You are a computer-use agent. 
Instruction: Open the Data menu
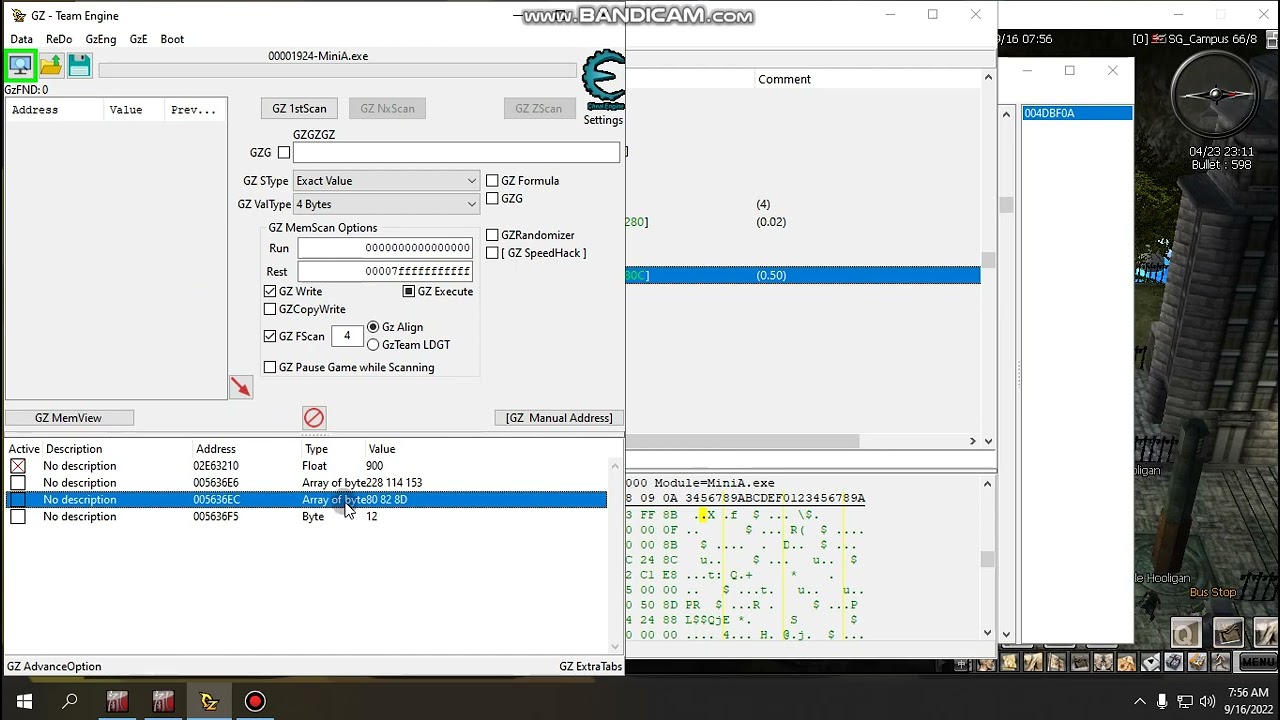21,39
